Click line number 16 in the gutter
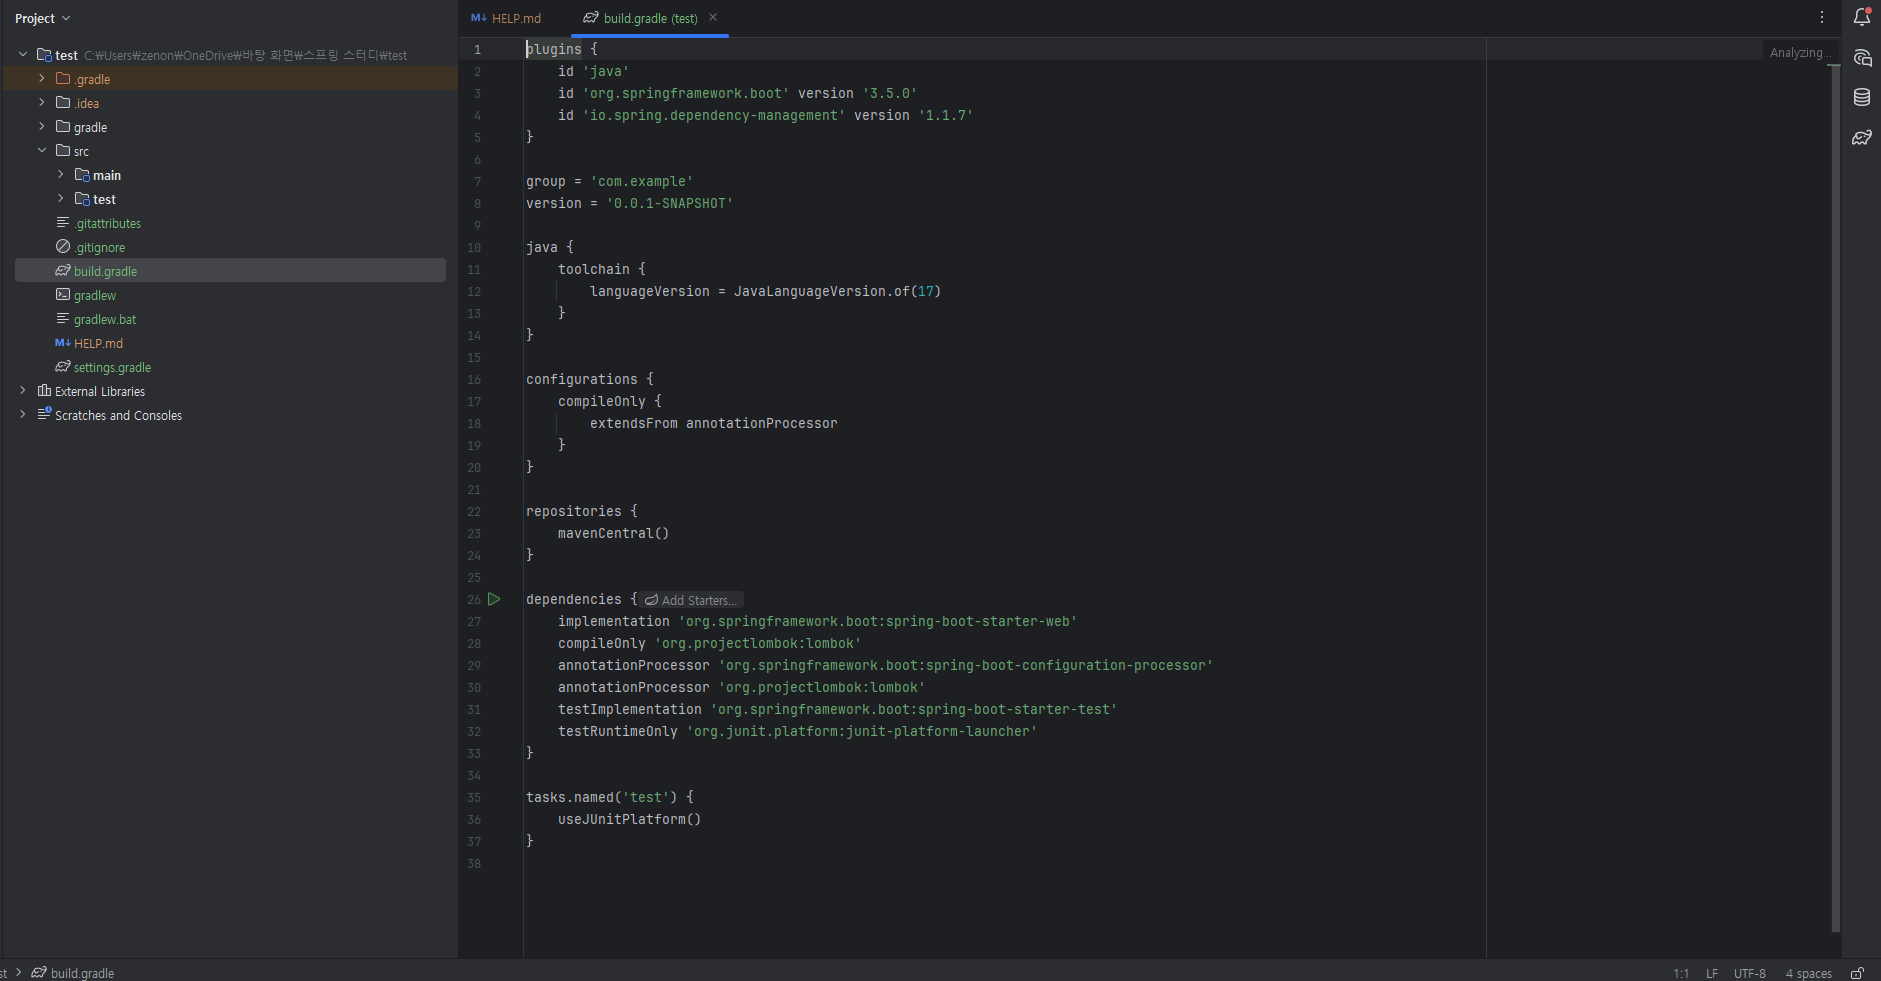The height and width of the screenshot is (981, 1881). (x=474, y=379)
